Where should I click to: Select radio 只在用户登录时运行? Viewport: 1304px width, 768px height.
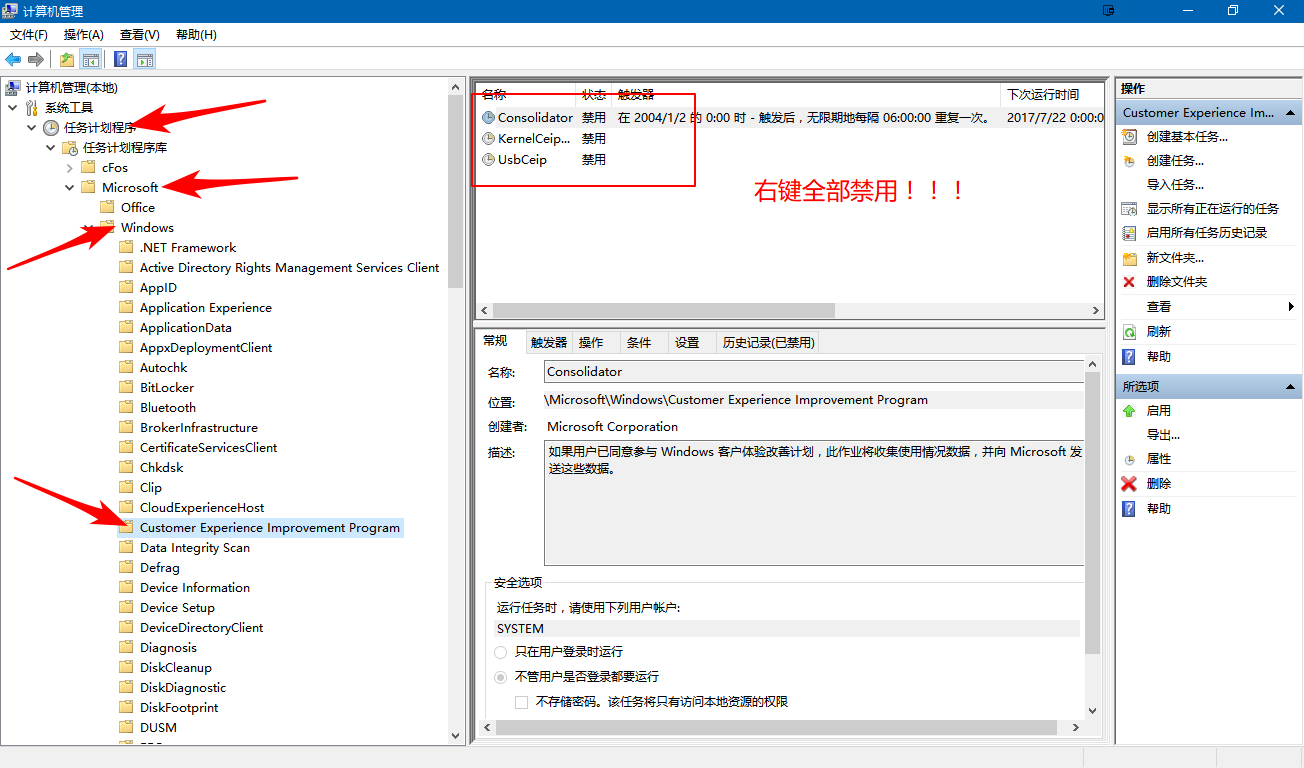point(500,652)
